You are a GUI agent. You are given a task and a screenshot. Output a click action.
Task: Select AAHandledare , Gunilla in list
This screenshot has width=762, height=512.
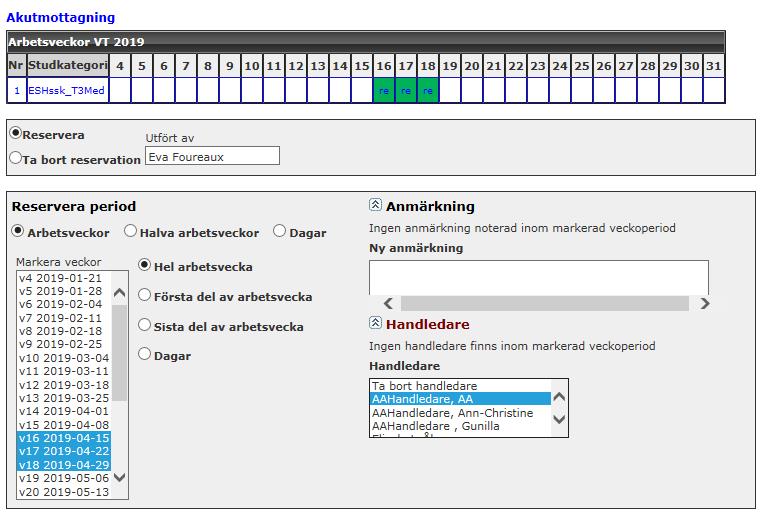coord(460,426)
